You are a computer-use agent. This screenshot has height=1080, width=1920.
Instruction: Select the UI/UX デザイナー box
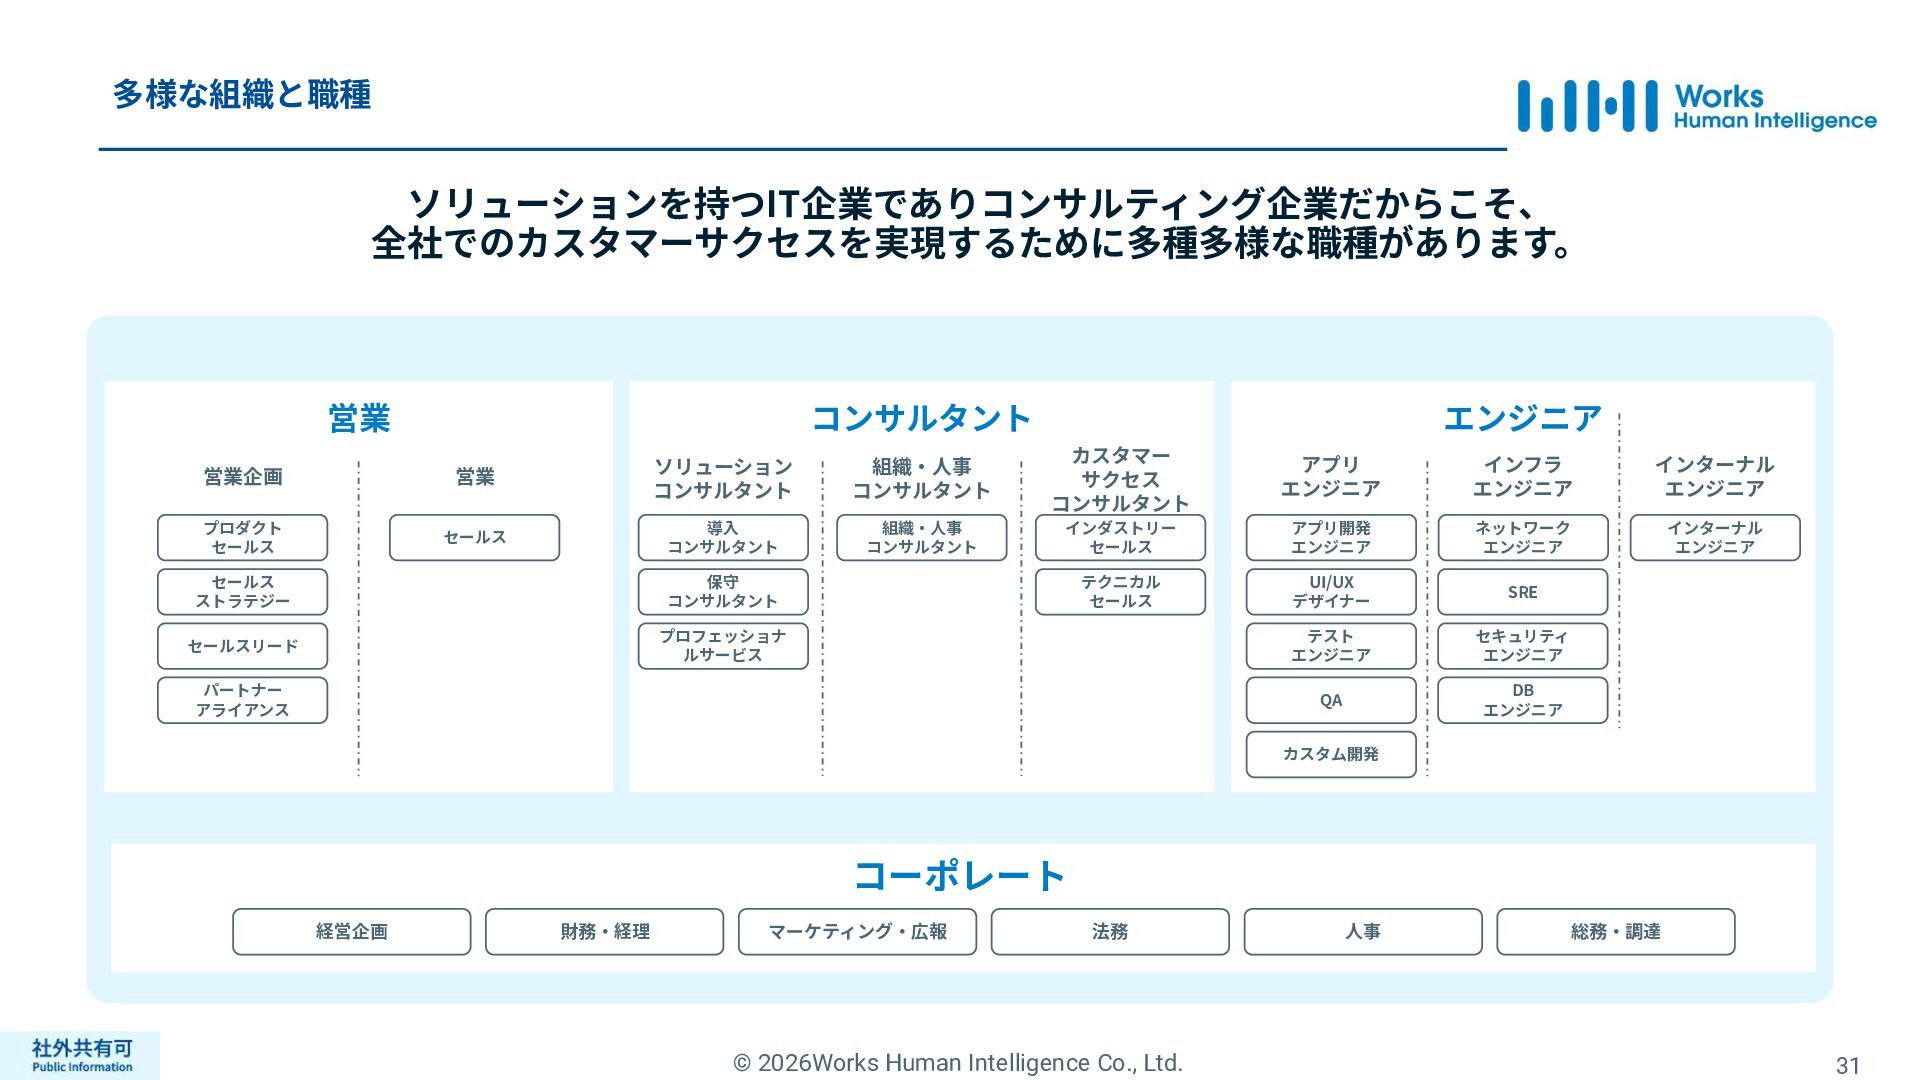coord(1331,592)
